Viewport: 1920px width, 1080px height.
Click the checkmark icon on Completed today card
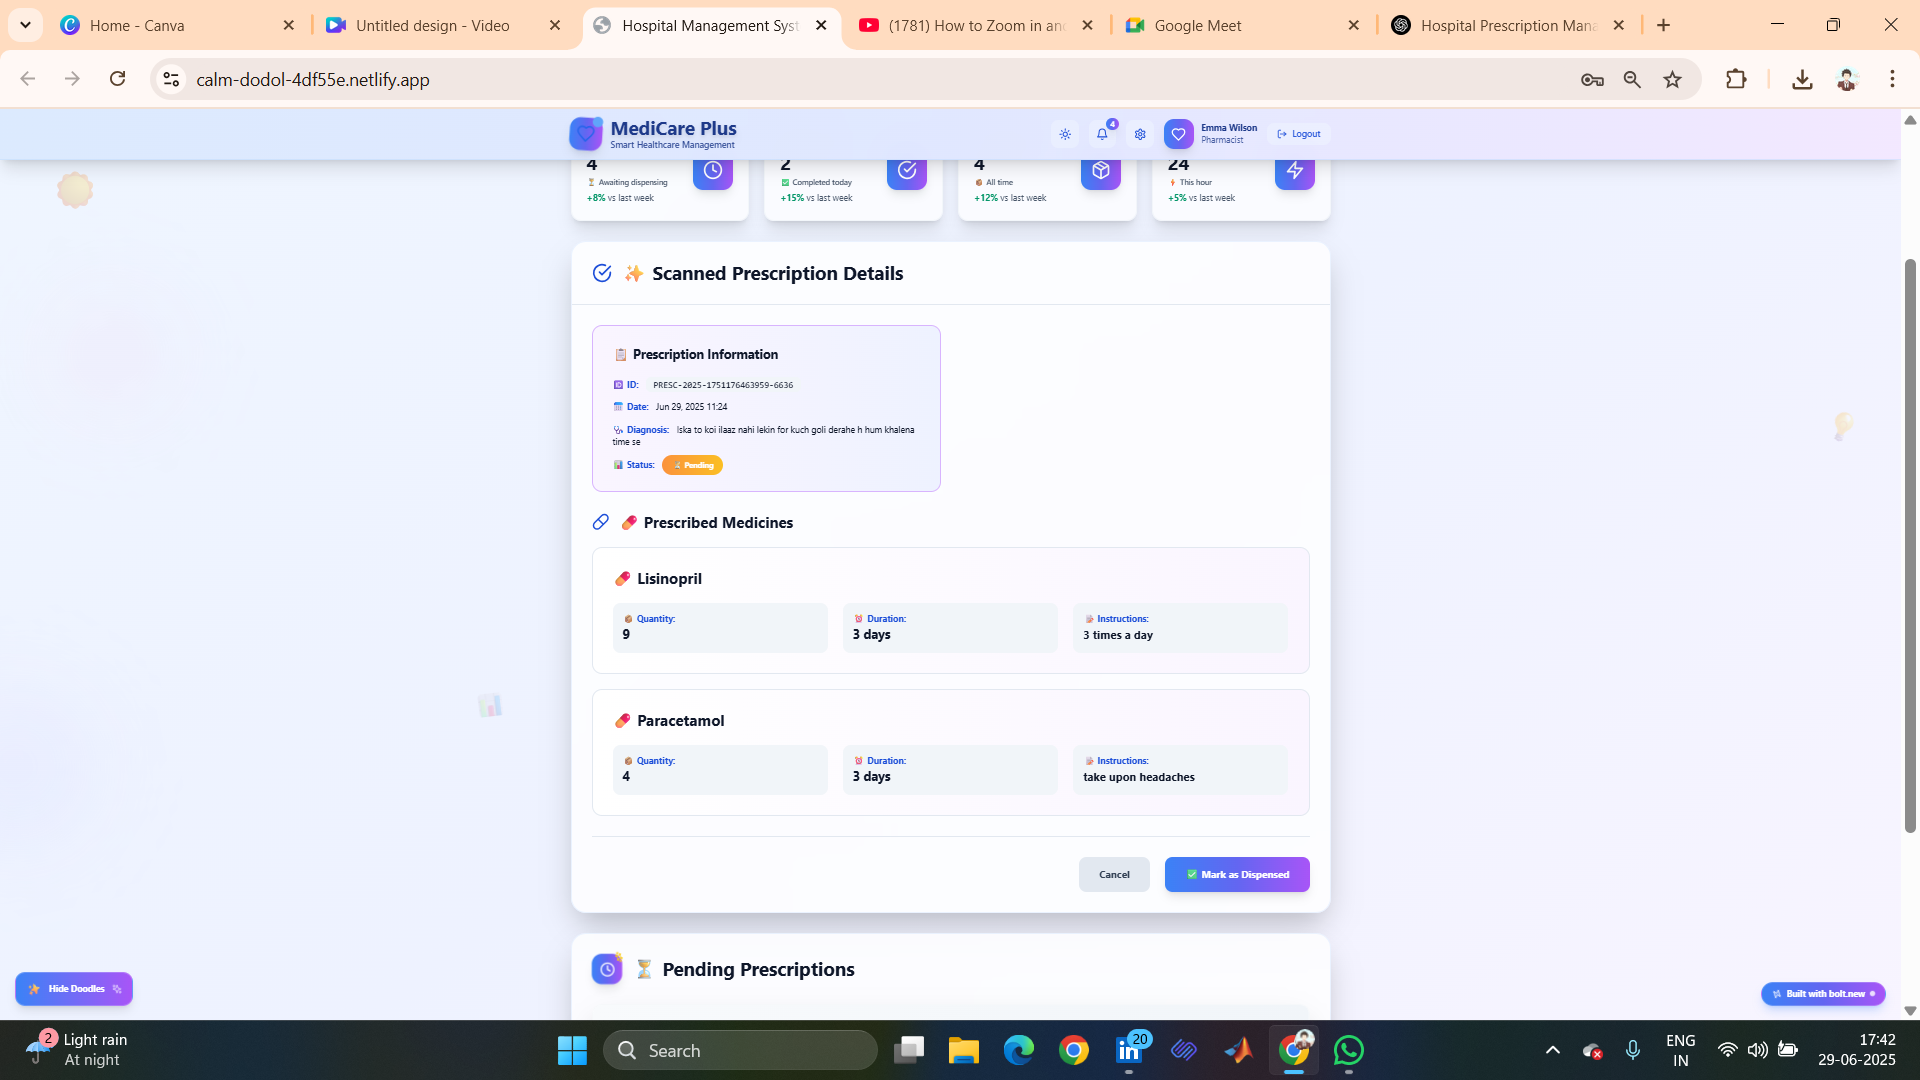coord(907,171)
